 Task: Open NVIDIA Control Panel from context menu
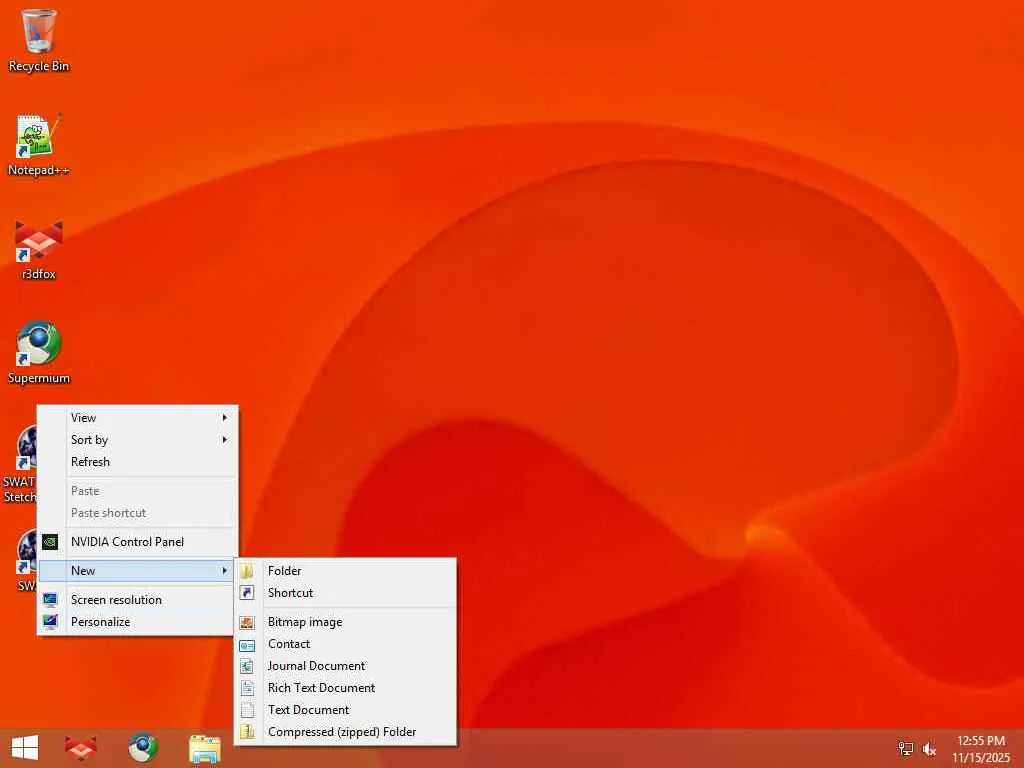click(x=136, y=541)
